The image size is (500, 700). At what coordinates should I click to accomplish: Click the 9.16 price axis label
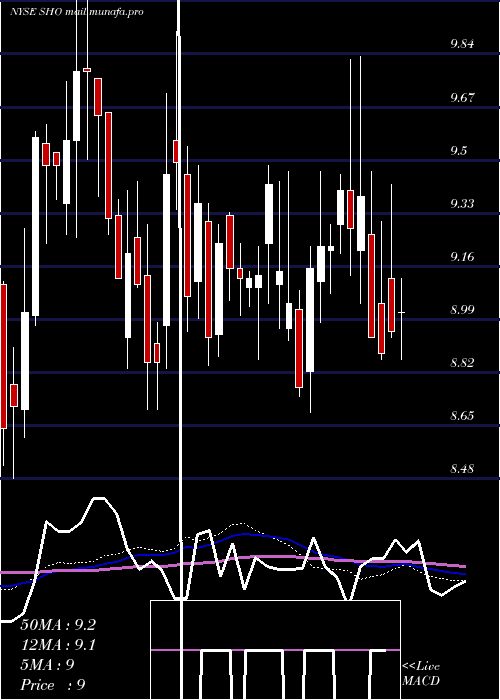(462, 257)
